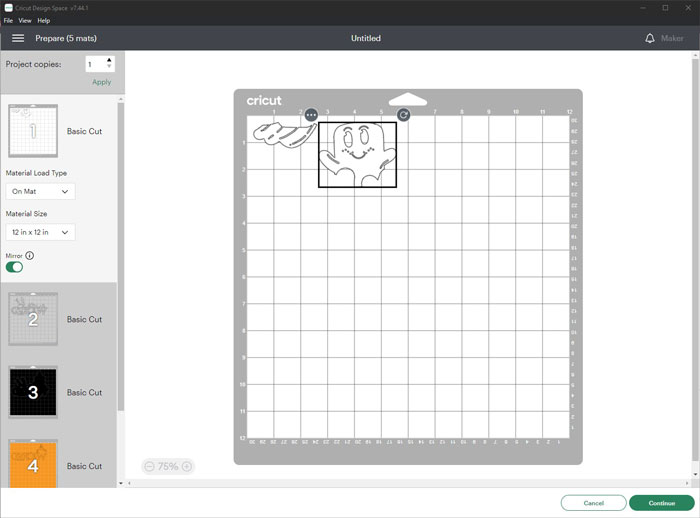Click Basic Cut label of mat 4
Viewport: 700px width, 518px height.
(84, 466)
